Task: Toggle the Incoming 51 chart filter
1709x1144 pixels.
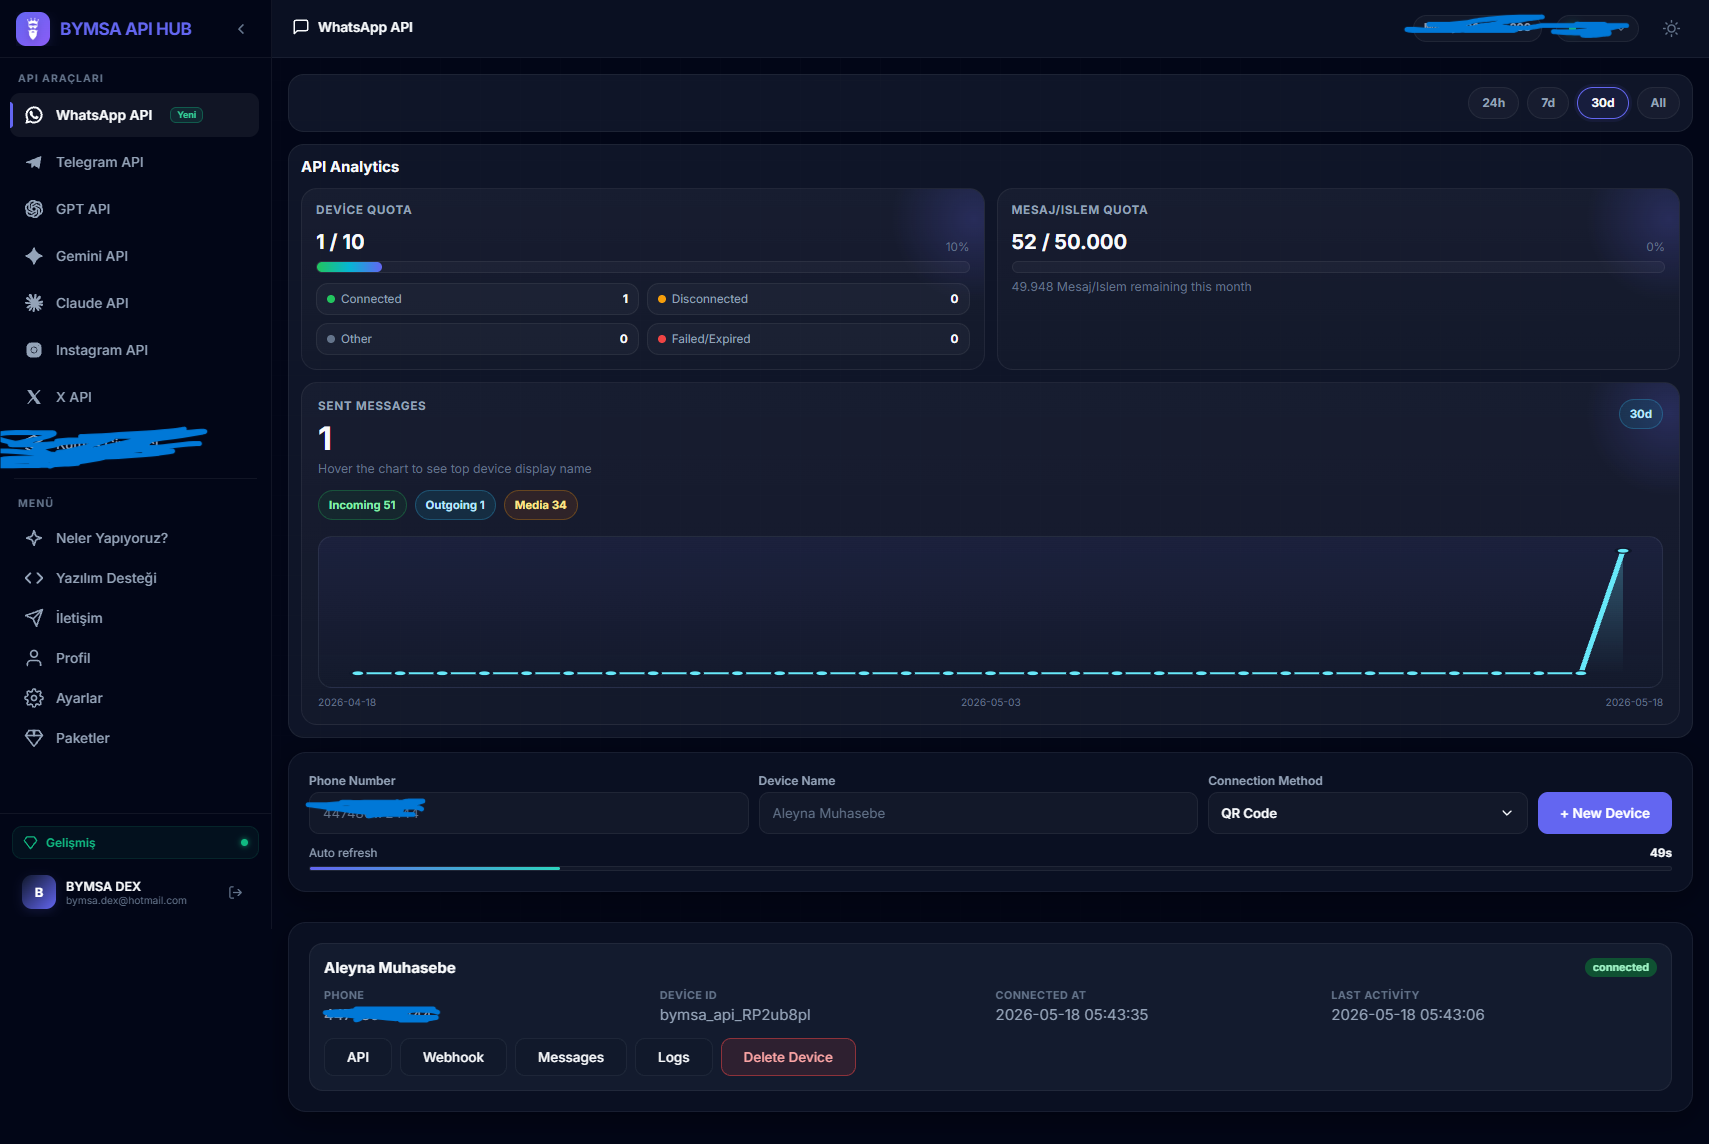Action: pyautogui.click(x=362, y=505)
